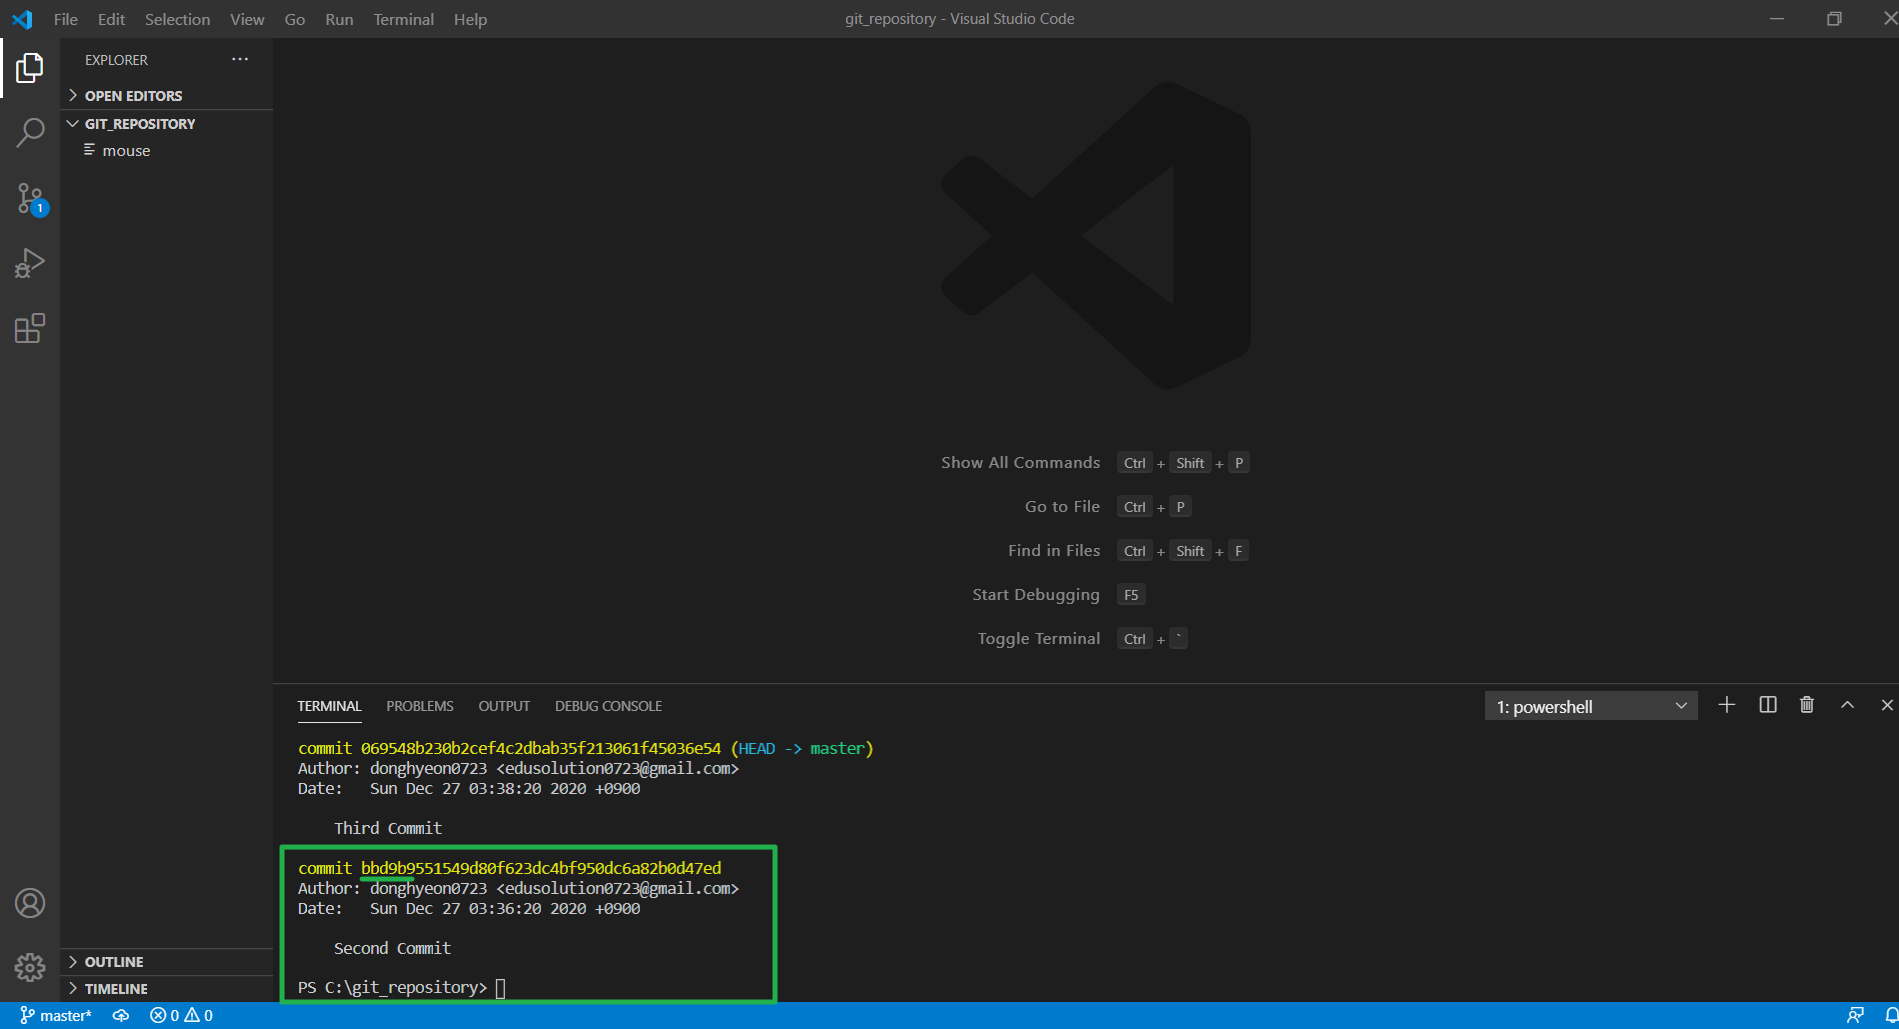Screen dimensions: 1899x1029
Task: Open the Edit menu
Action: point(111,19)
